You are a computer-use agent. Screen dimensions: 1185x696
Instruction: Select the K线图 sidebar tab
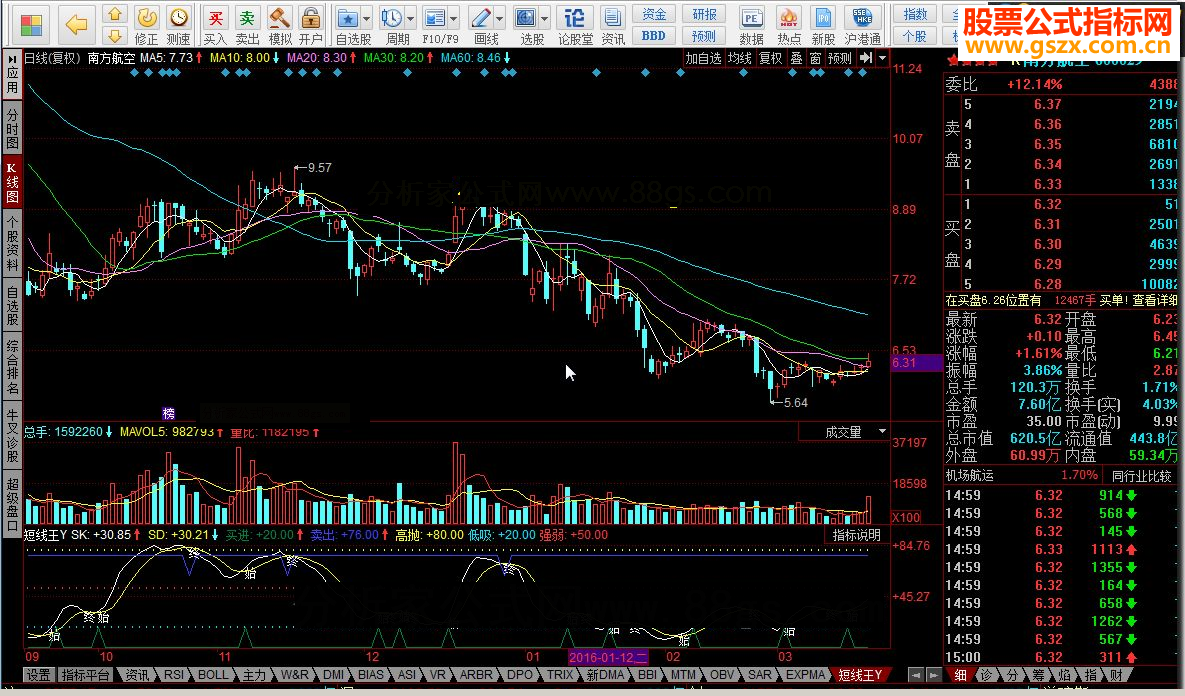tap(12, 182)
